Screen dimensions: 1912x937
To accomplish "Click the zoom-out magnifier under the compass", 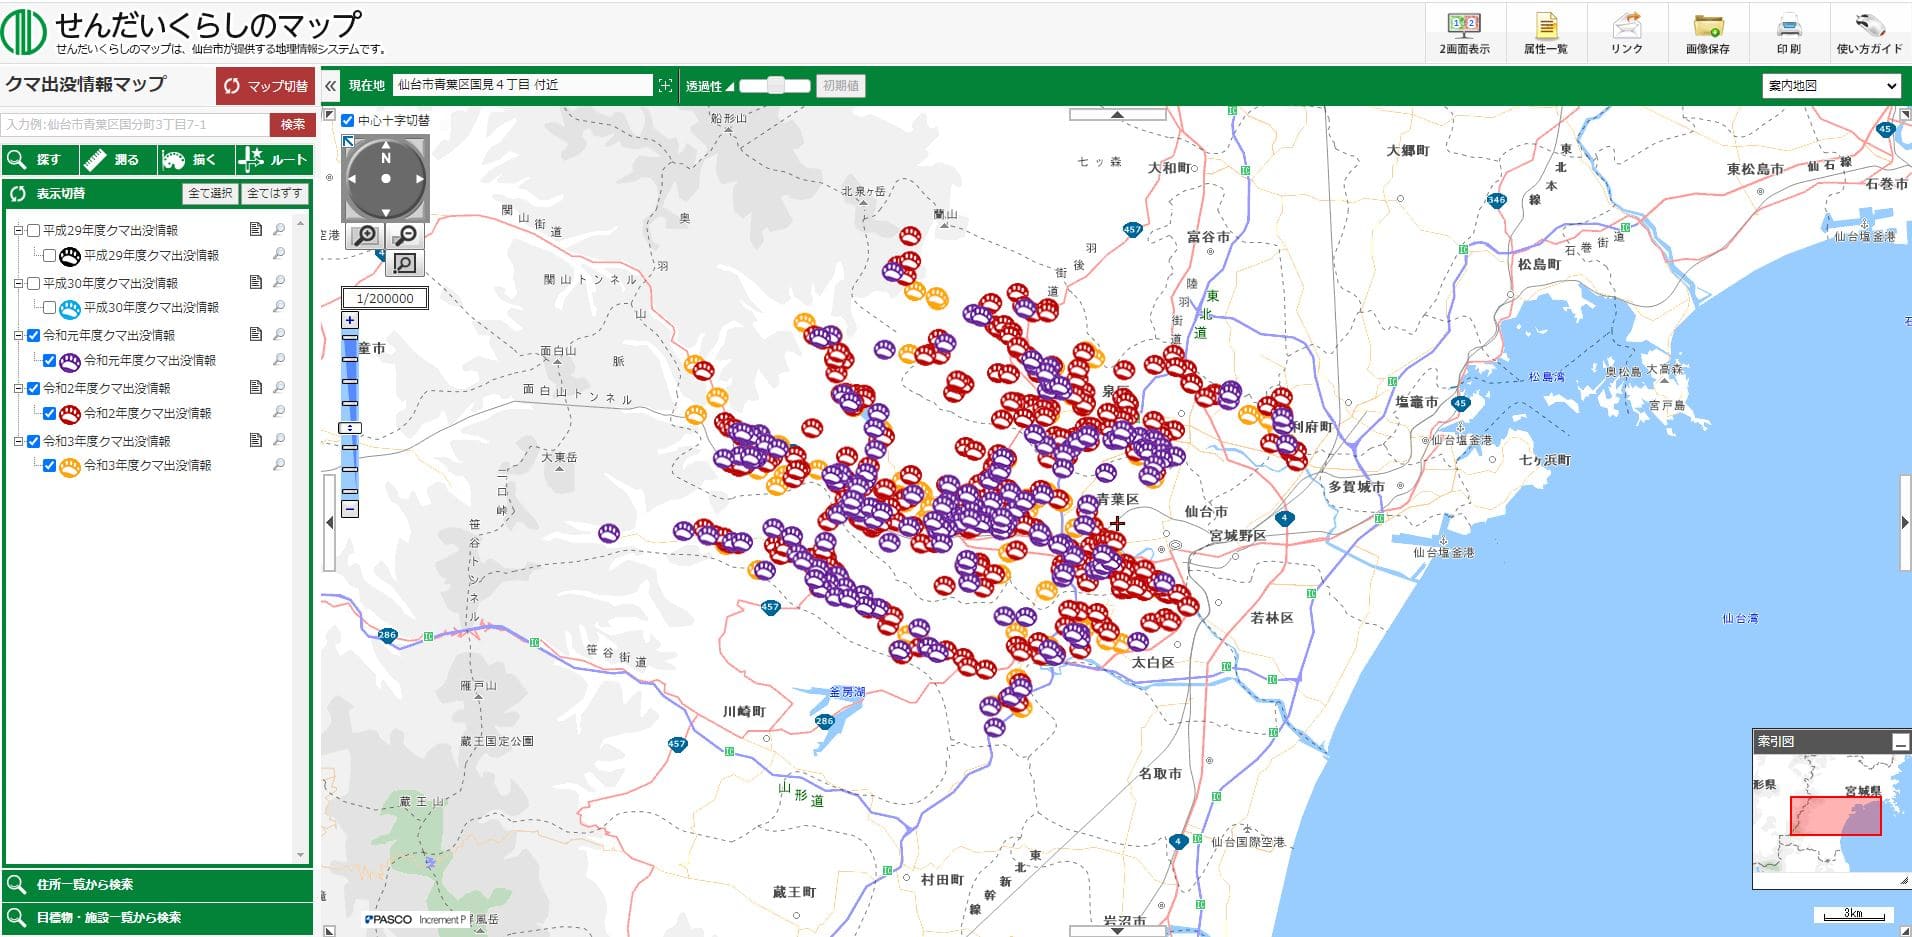I will [x=405, y=235].
